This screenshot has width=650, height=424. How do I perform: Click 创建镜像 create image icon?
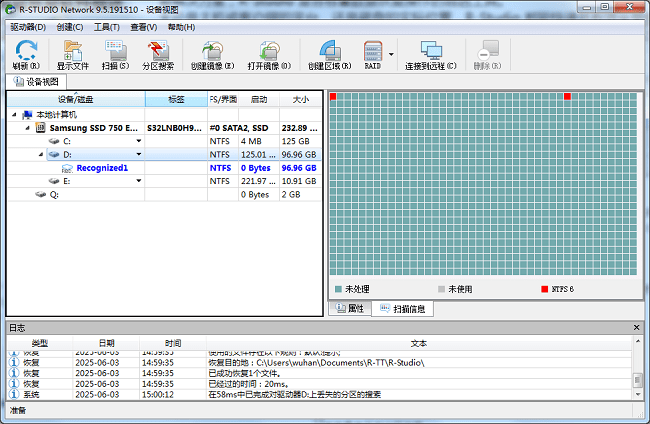[x=213, y=54]
